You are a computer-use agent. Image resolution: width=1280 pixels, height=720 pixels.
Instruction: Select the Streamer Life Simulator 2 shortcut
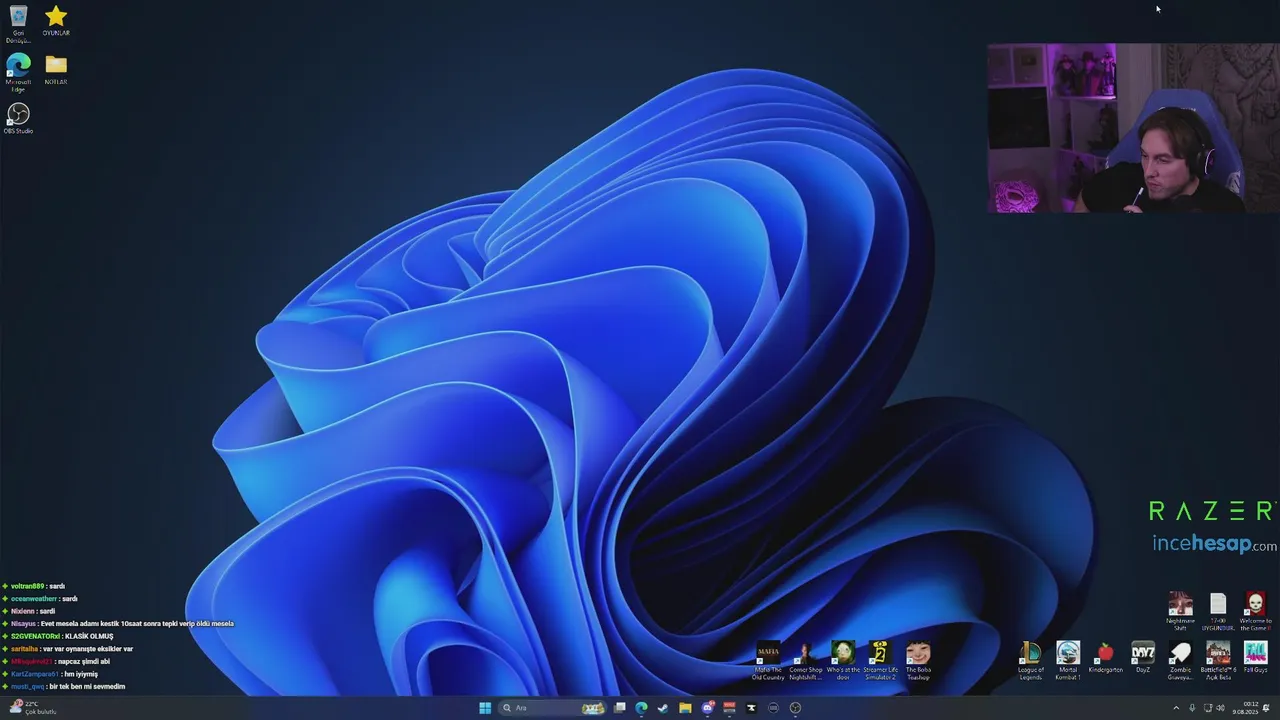pos(880,662)
